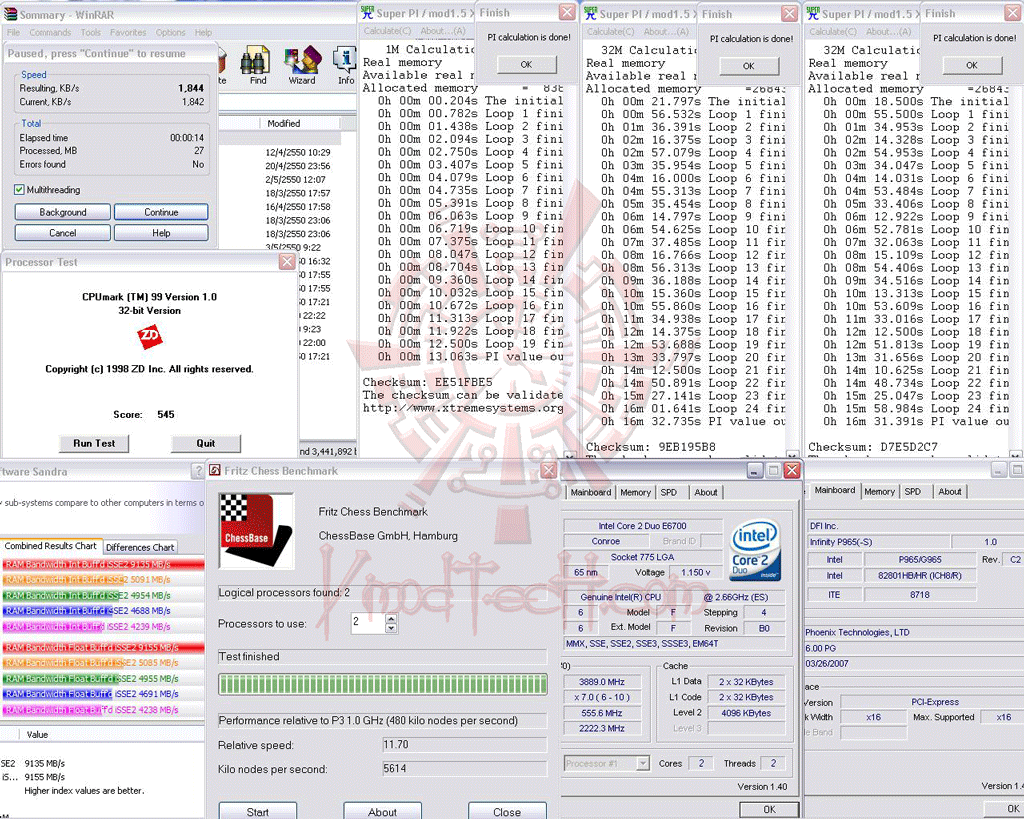Open Mainboard tab in first CPU-Z window
Viewport: 1024px width, 819px height.
(590, 492)
